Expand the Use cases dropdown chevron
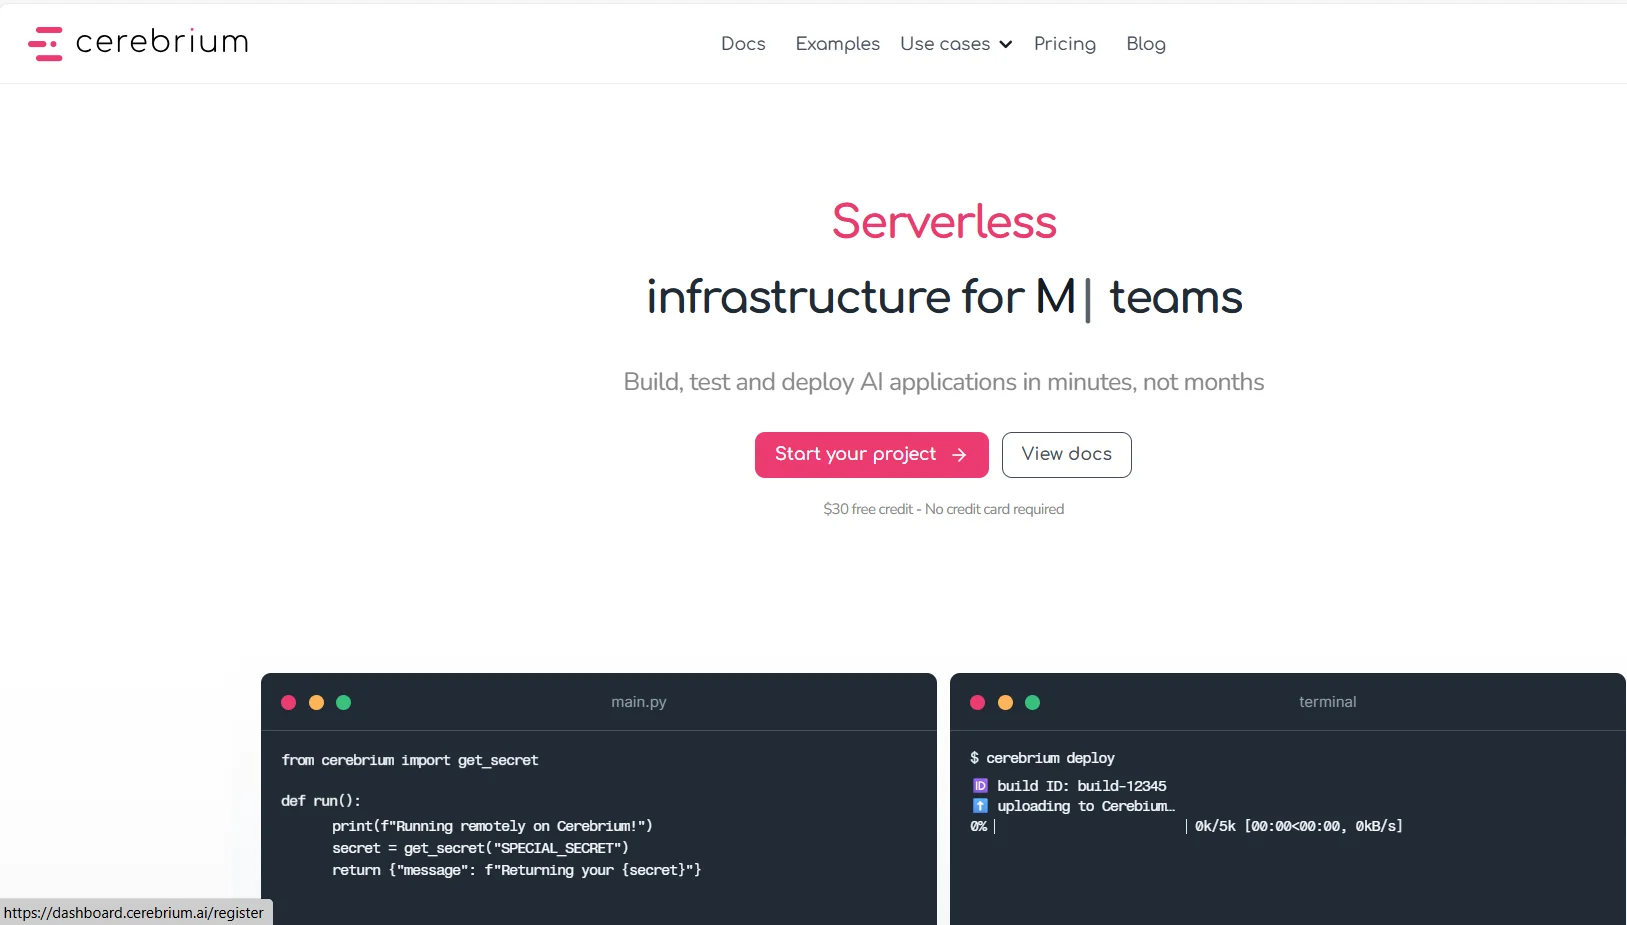 pyautogui.click(x=1006, y=44)
